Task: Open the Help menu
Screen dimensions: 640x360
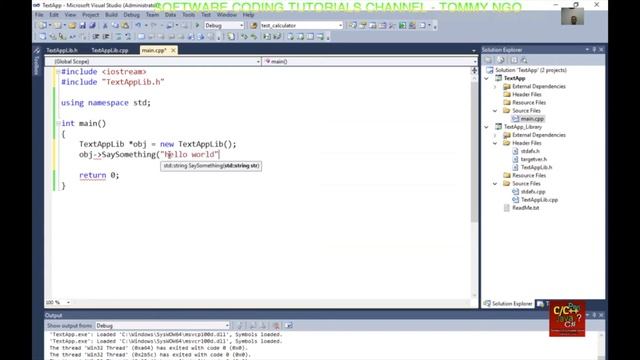Action: pyautogui.click(x=248, y=15)
